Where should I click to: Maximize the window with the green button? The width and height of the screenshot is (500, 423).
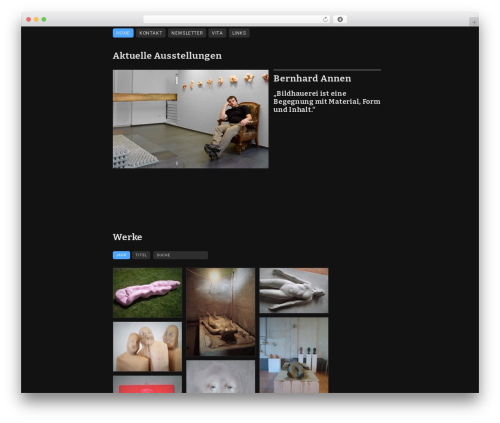[44, 19]
